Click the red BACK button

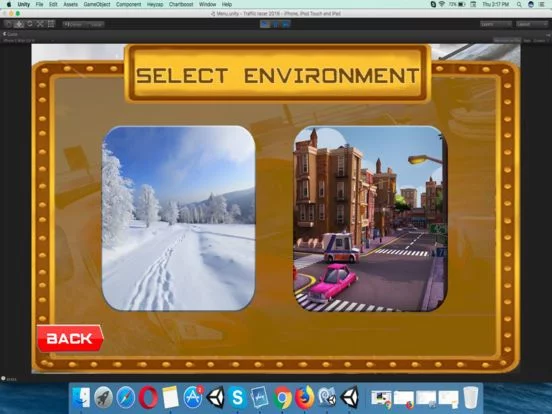point(70,338)
